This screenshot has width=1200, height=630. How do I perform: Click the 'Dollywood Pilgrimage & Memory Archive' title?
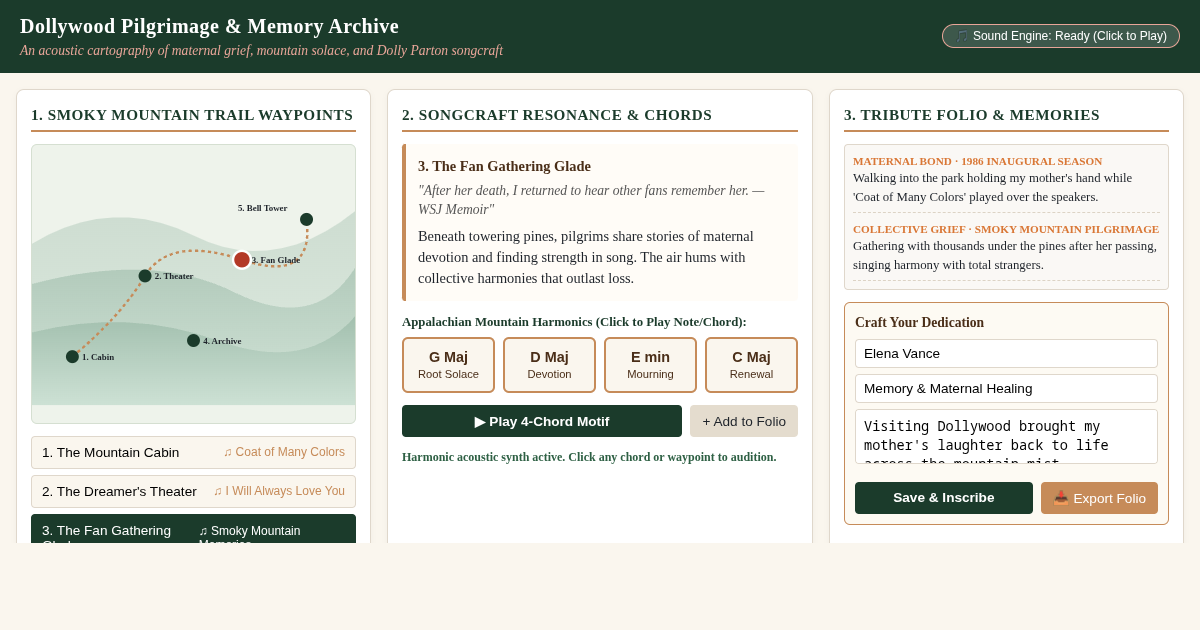point(209,26)
